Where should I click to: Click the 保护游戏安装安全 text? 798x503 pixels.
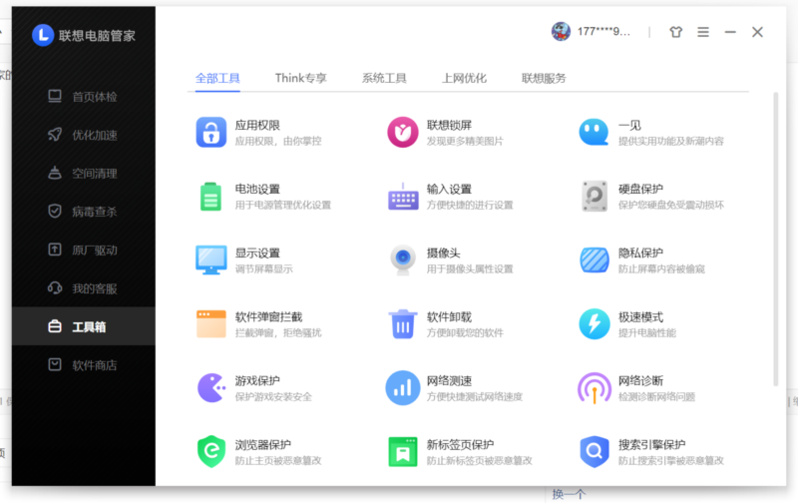(x=273, y=397)
